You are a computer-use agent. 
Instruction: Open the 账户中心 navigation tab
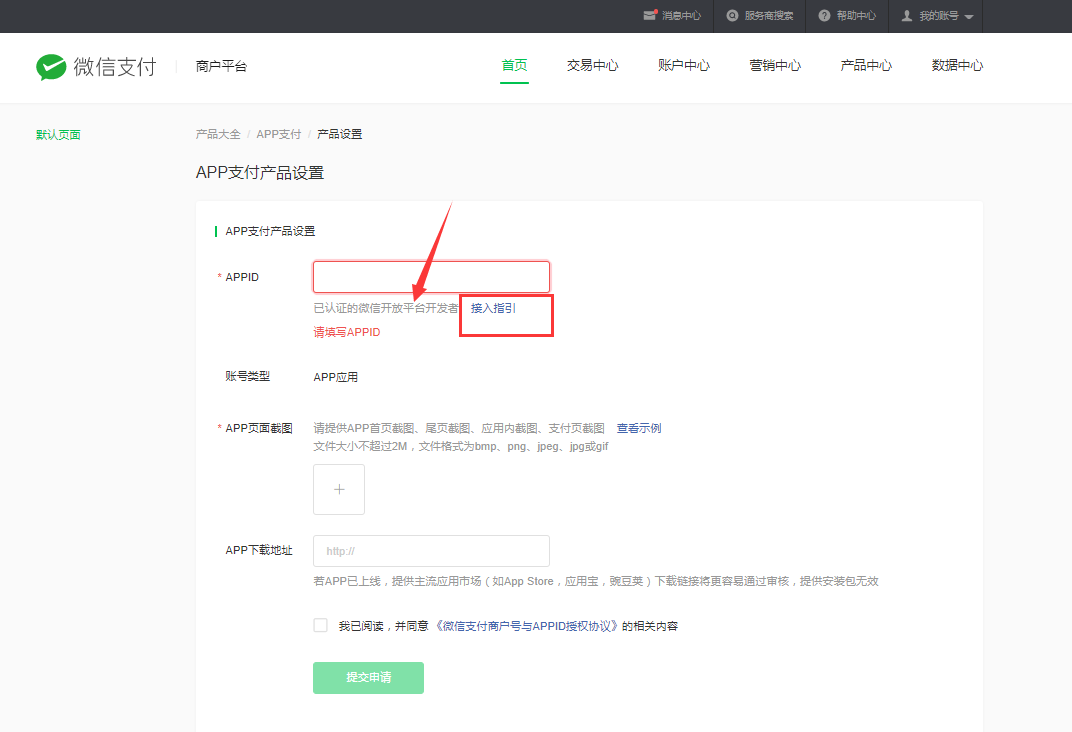pos(684,66)
